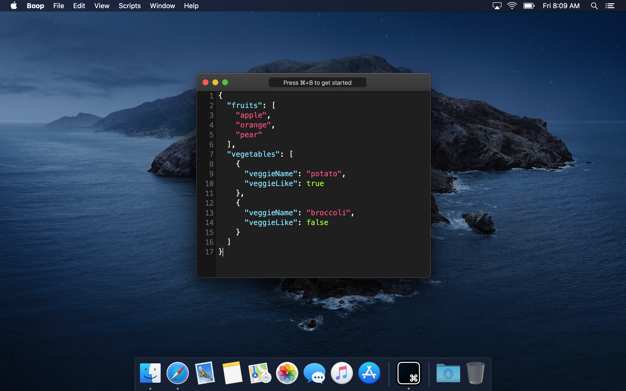
Task: Click line number 17 in the gutter
Action: [x=209, y=252]
